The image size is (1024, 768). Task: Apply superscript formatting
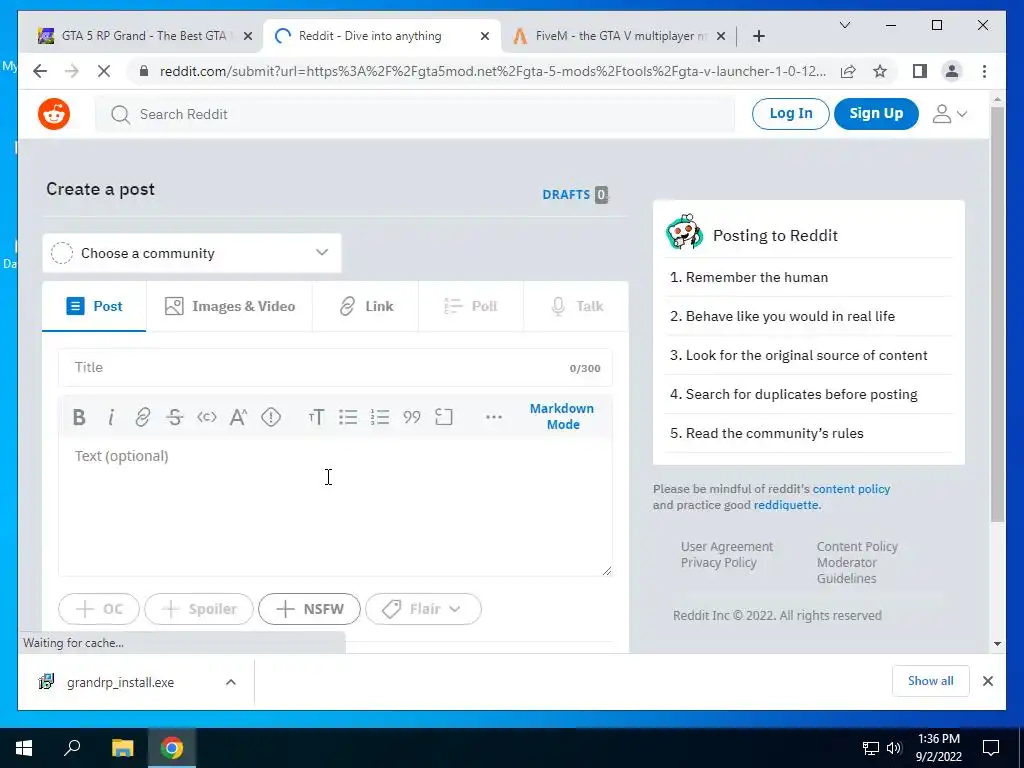238,417
